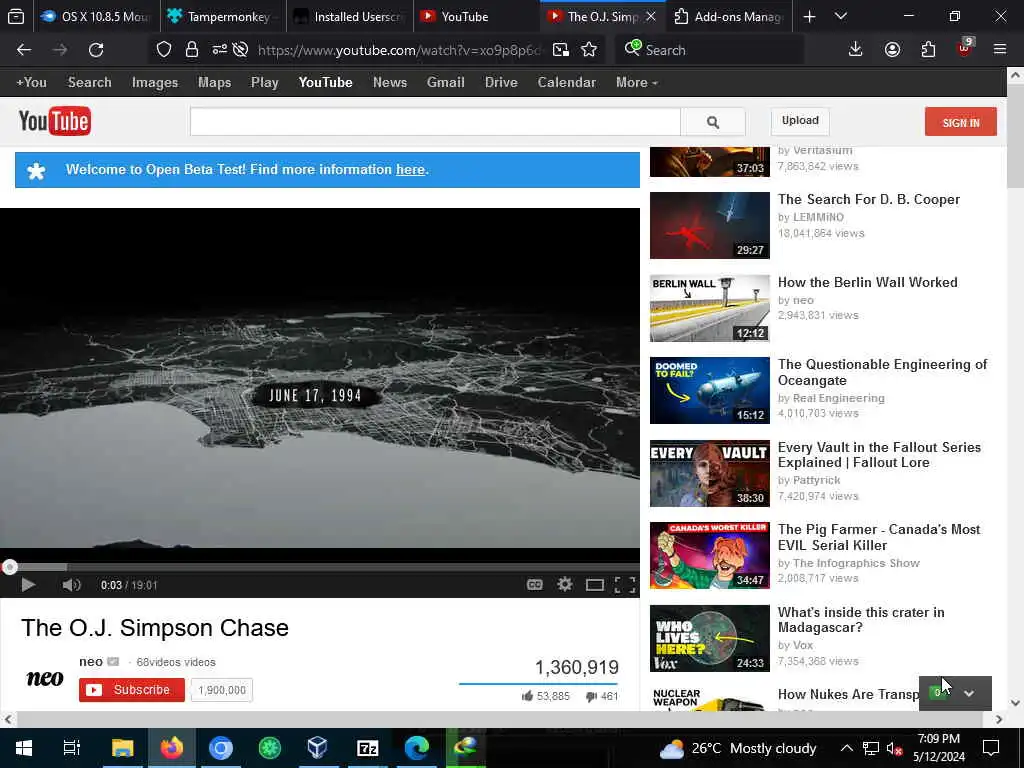Screen dimensions: 1024x768
Task: Open the extensions puzzle icon
Action: coord(928,50)
